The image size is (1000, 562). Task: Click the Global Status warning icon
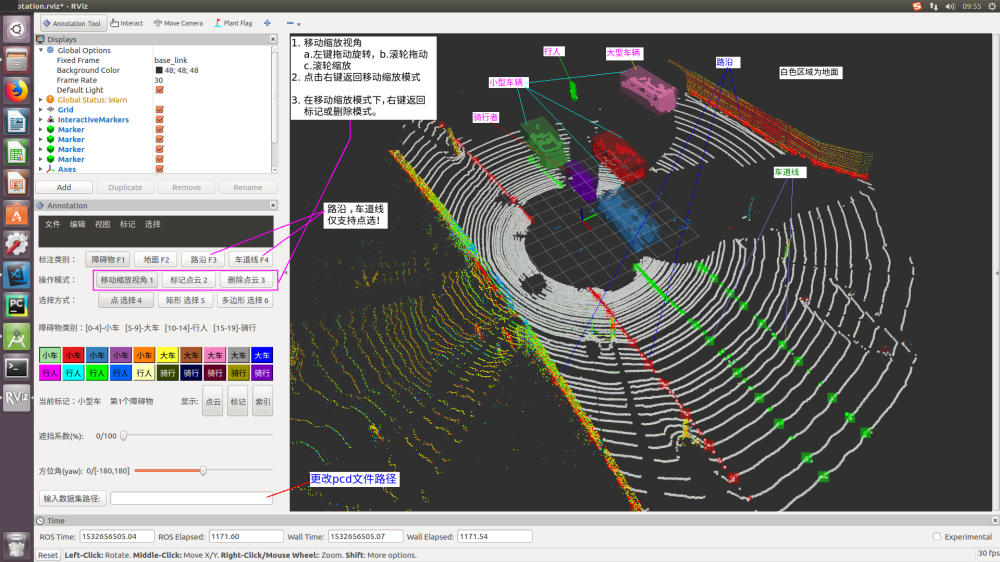click(x=50, y=100)
